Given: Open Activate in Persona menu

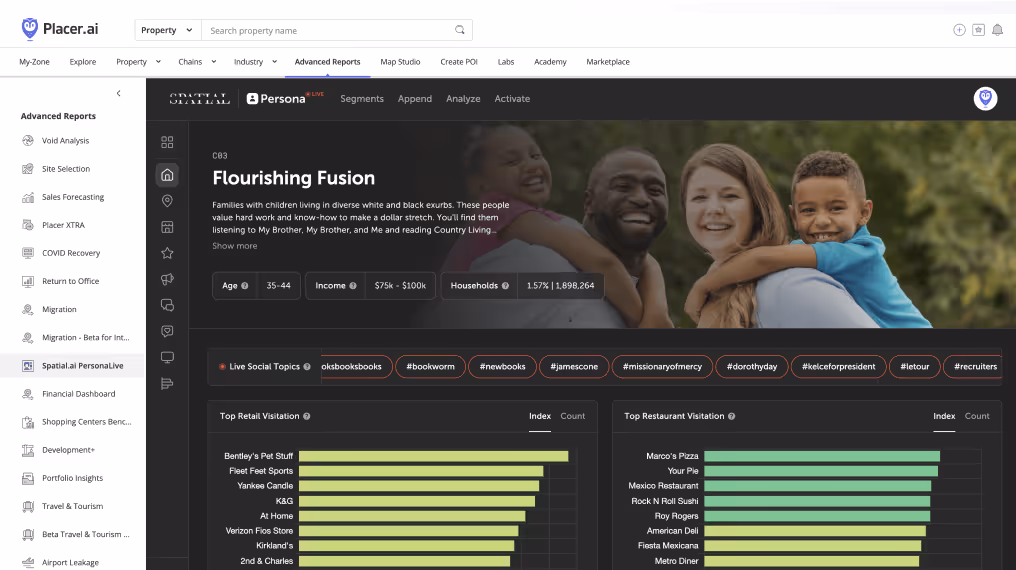Looking at the screenshot, I should click(x=512, y=98).
